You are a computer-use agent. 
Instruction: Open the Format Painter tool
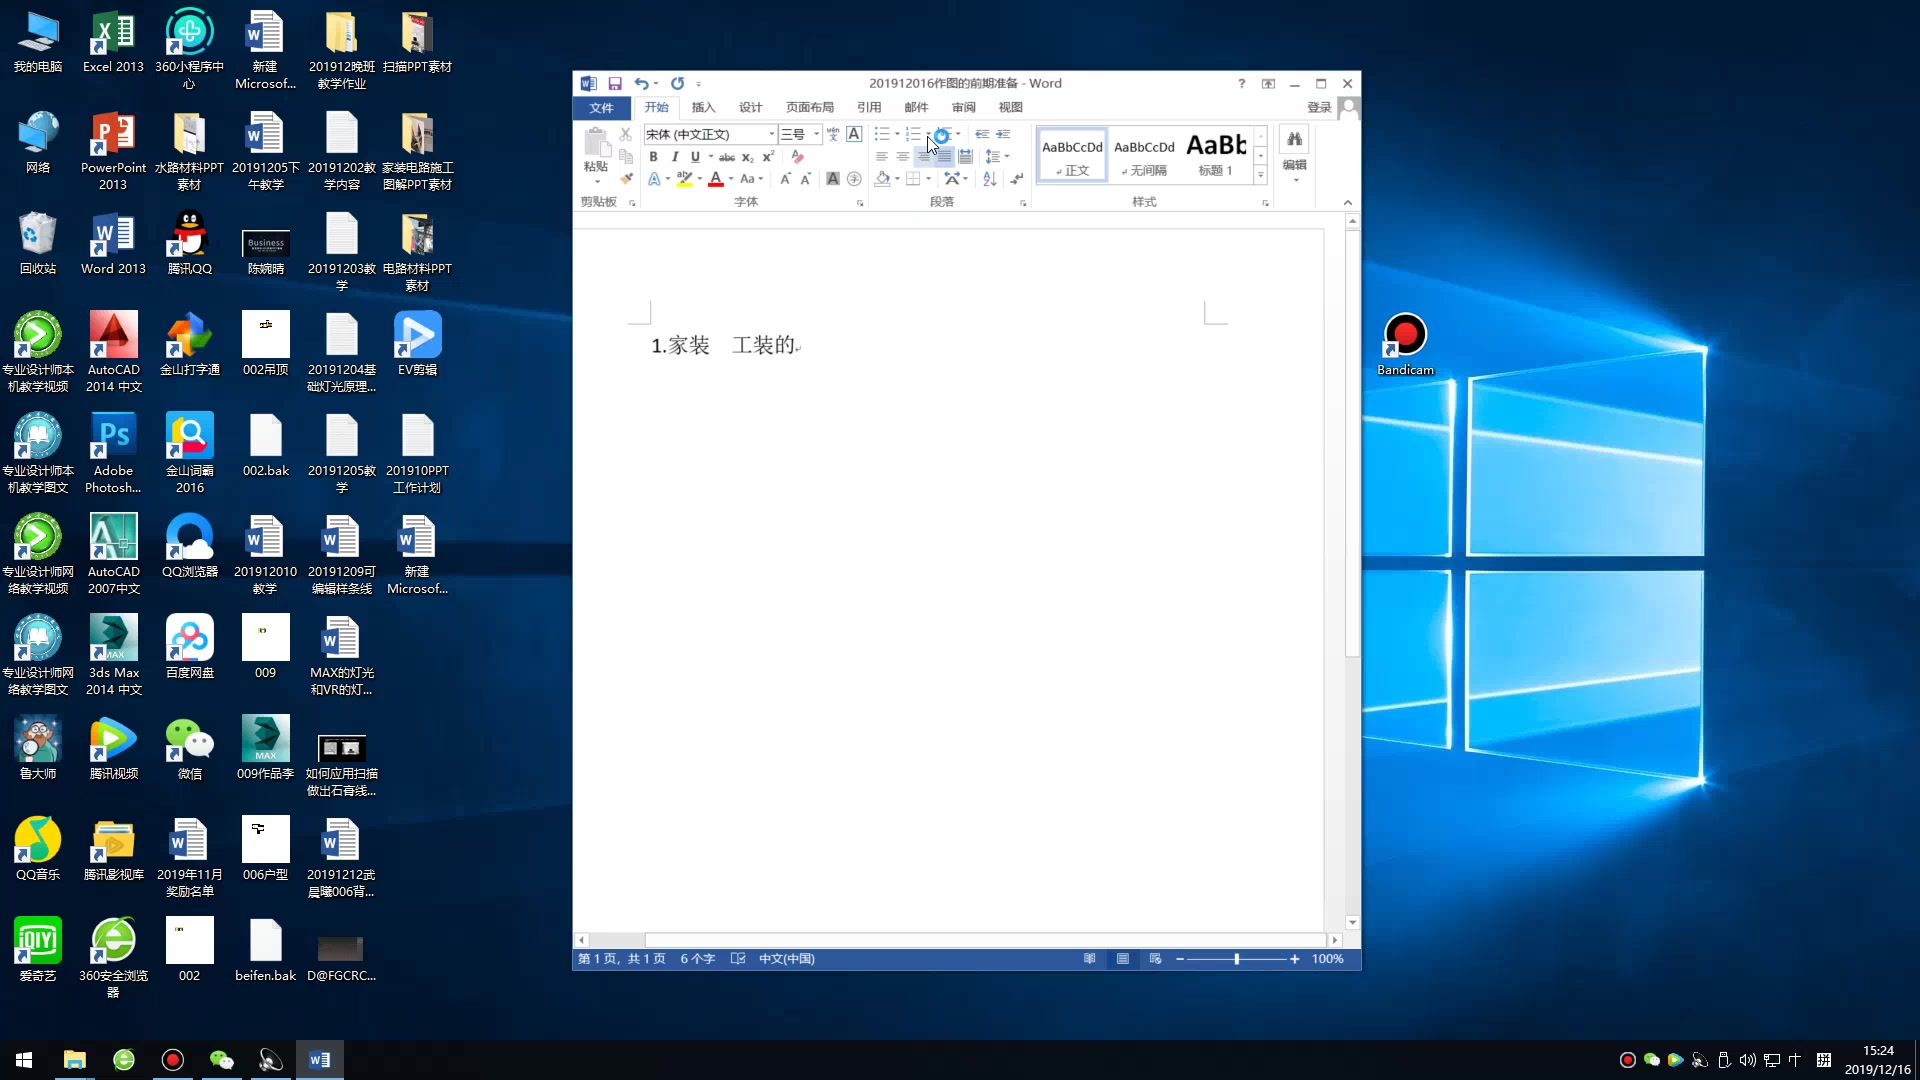tap(625, 179)
